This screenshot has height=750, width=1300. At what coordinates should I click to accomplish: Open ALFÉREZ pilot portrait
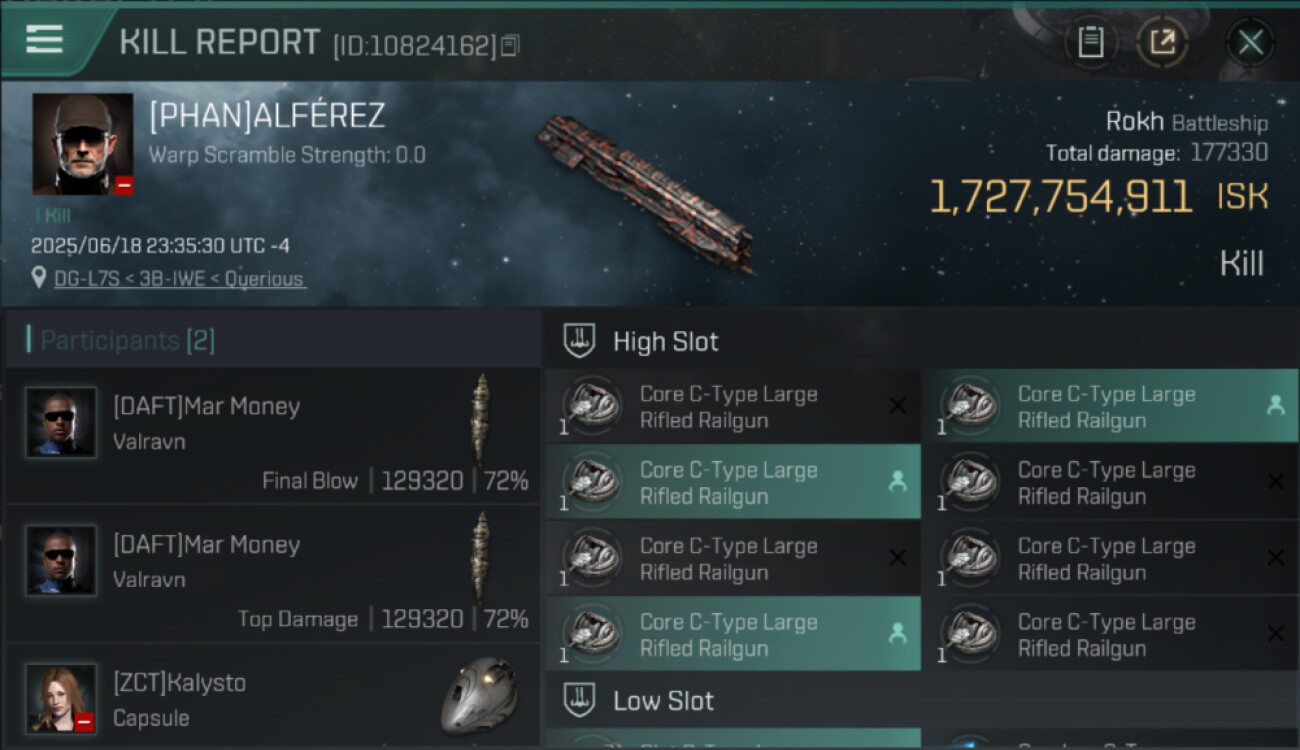[x=82, y=144]
